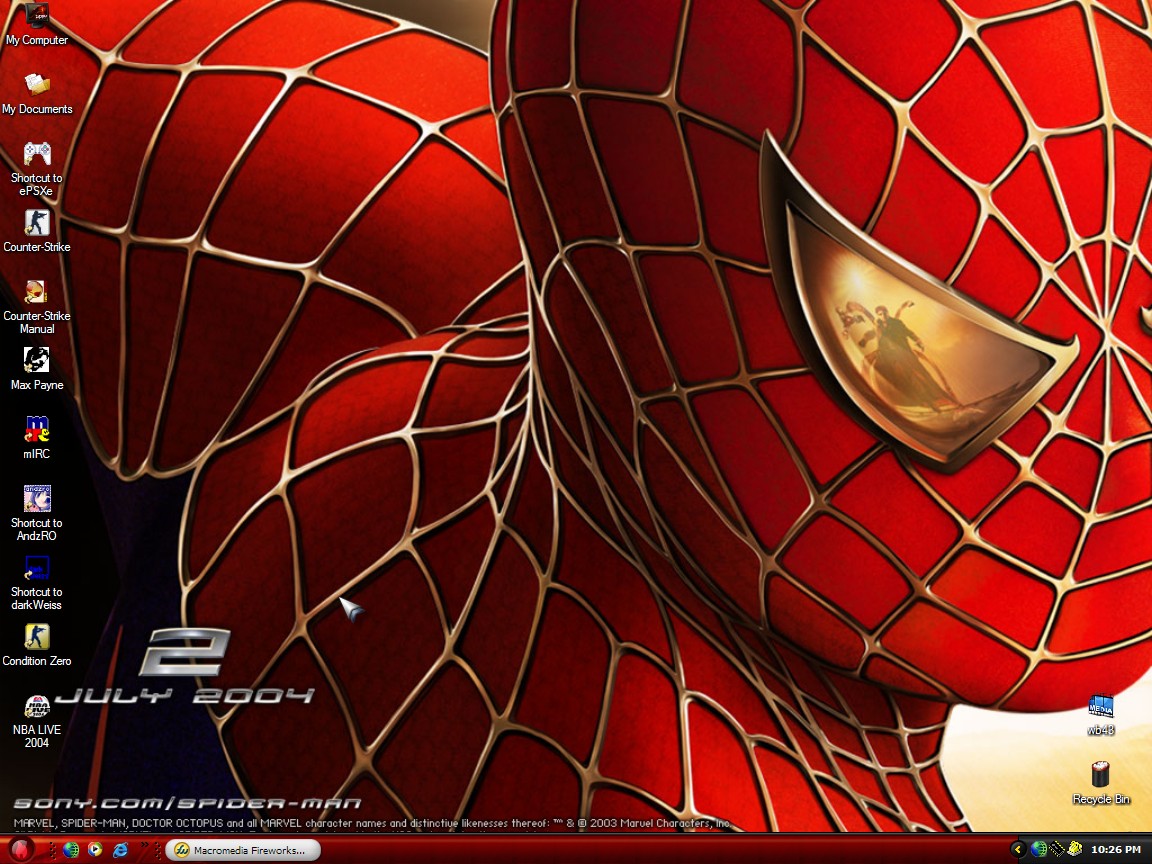The image size is (1152, 864).
Task: Select the Shortcut to AndzRO icon
Action: [37, 498]
